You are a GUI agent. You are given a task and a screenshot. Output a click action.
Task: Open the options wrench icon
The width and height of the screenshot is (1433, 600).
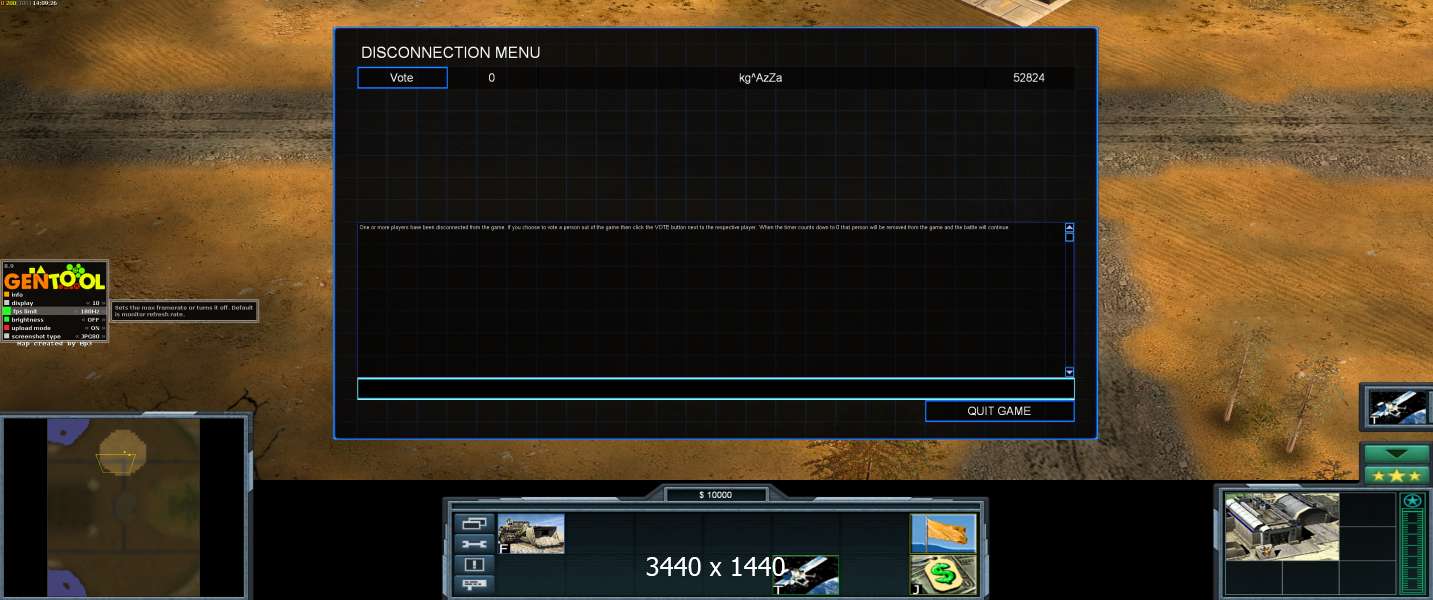474,544
